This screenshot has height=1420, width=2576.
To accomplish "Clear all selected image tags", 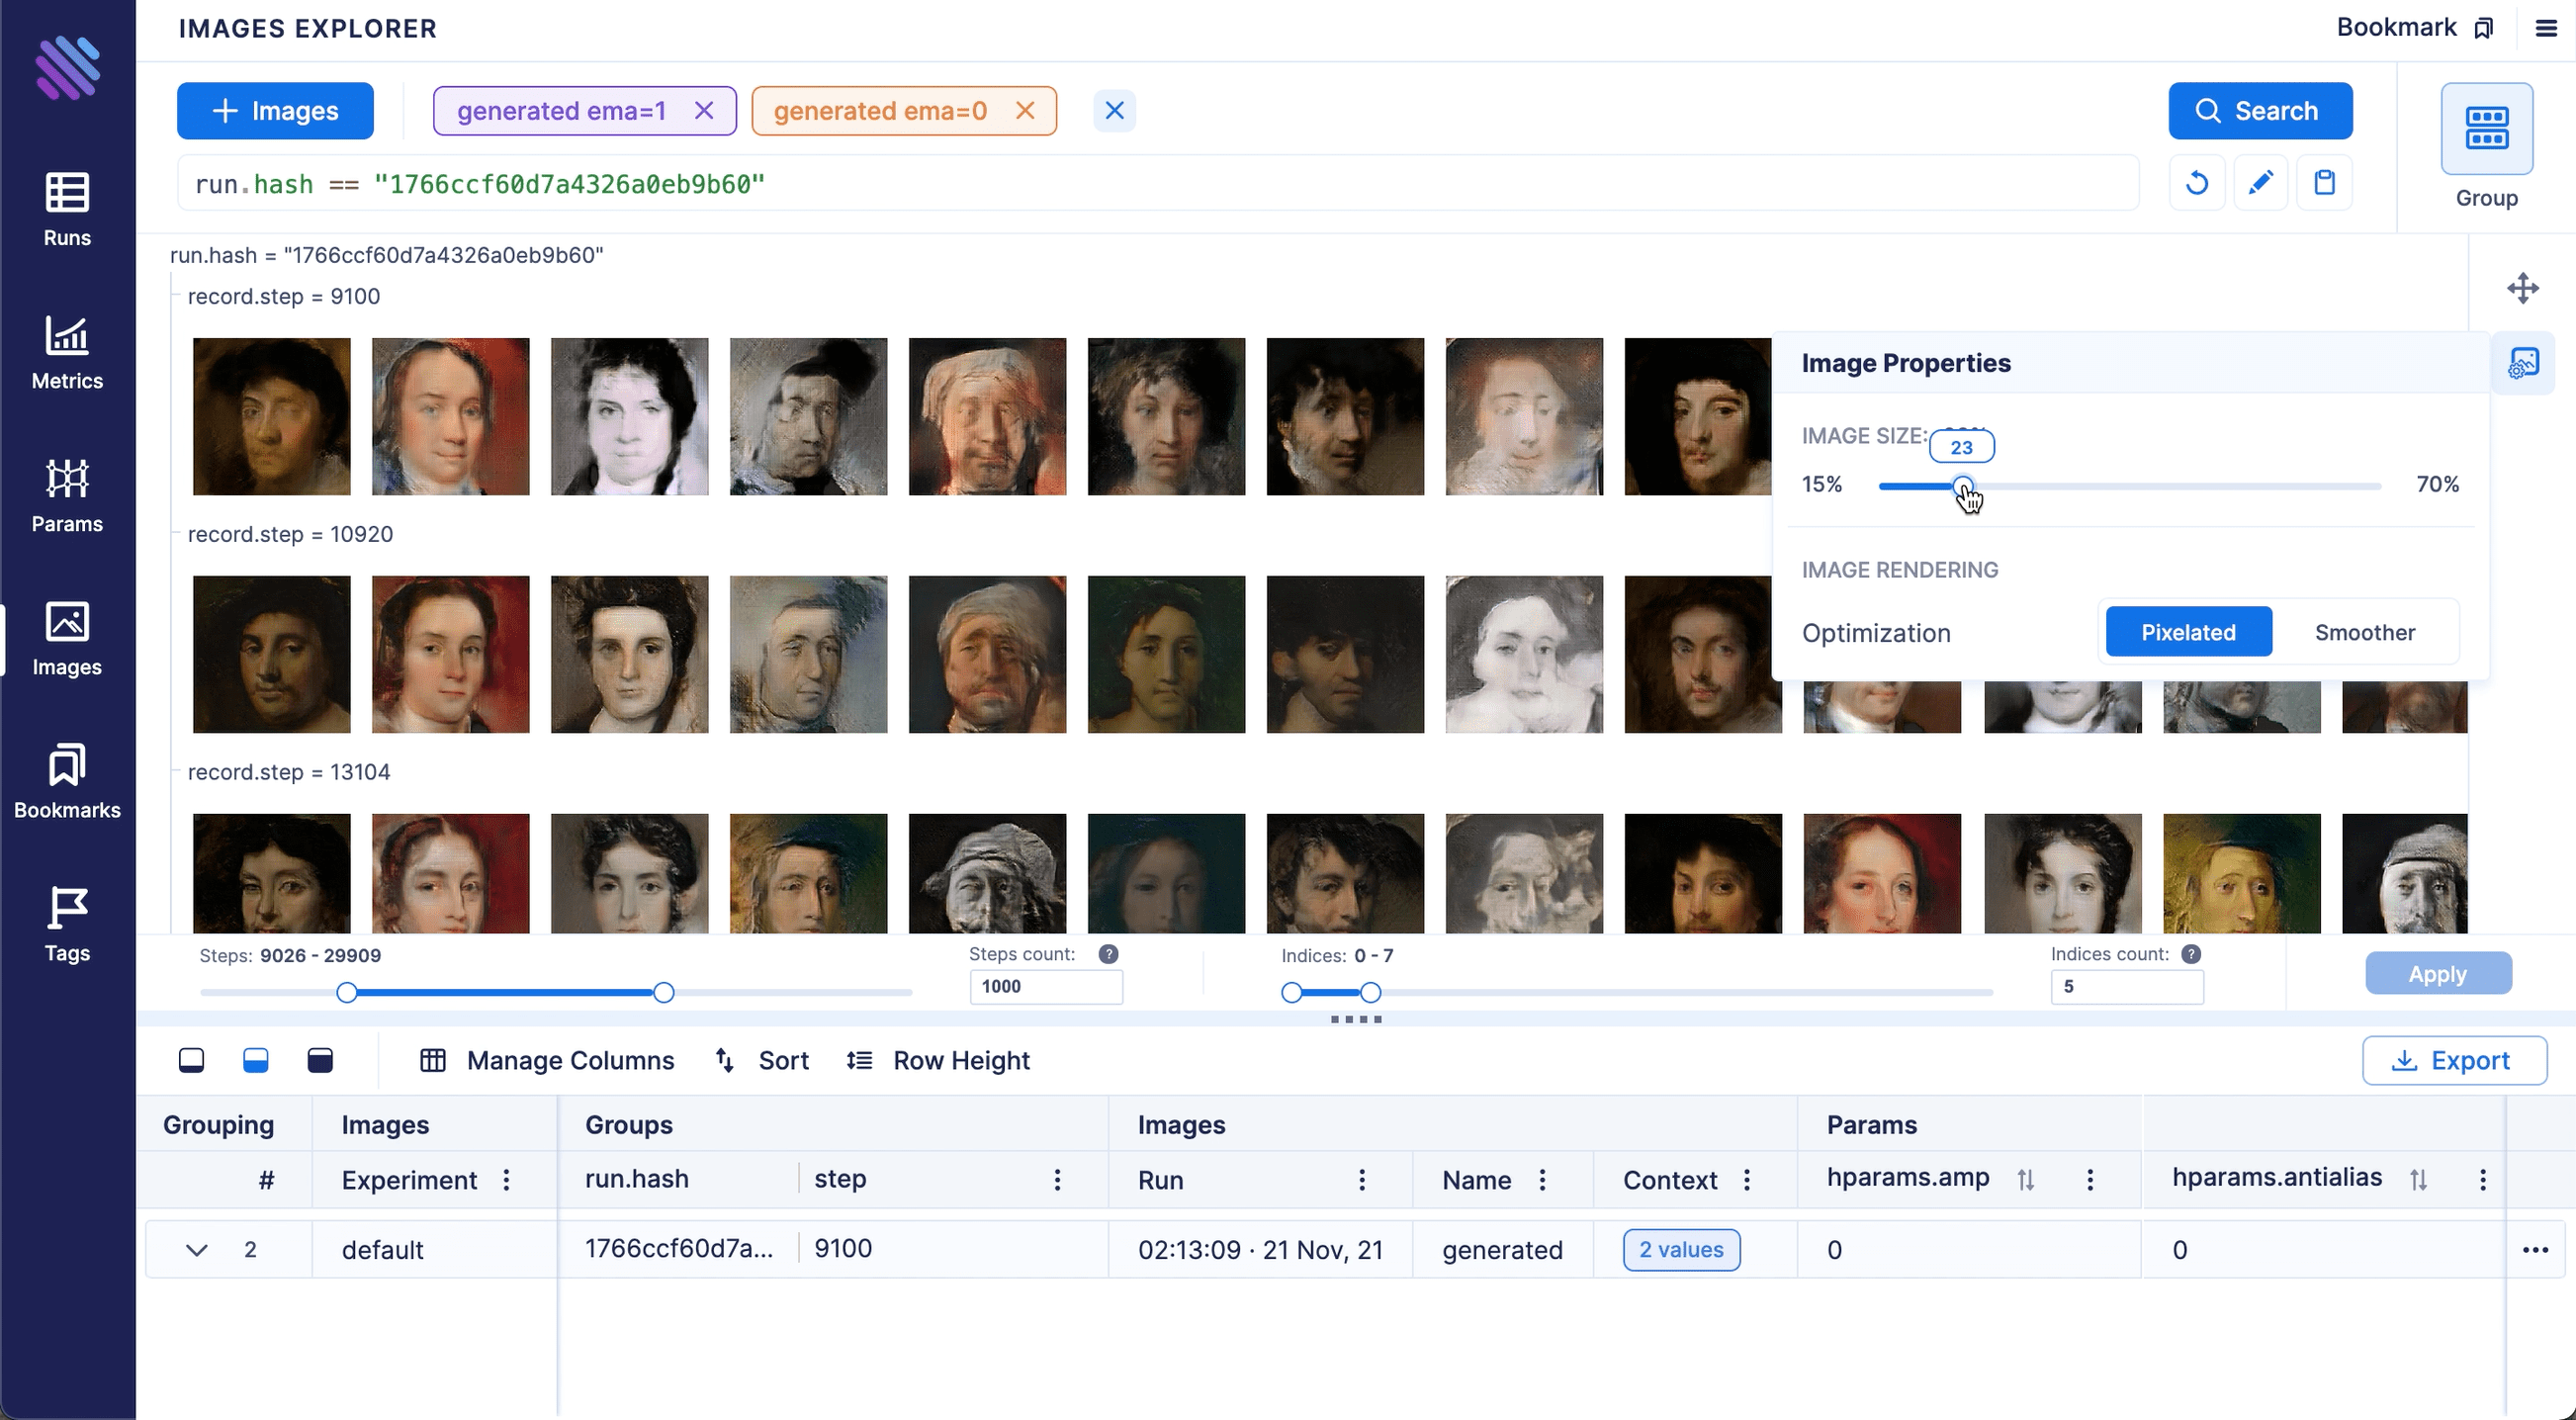I will tap(1114, 111).
